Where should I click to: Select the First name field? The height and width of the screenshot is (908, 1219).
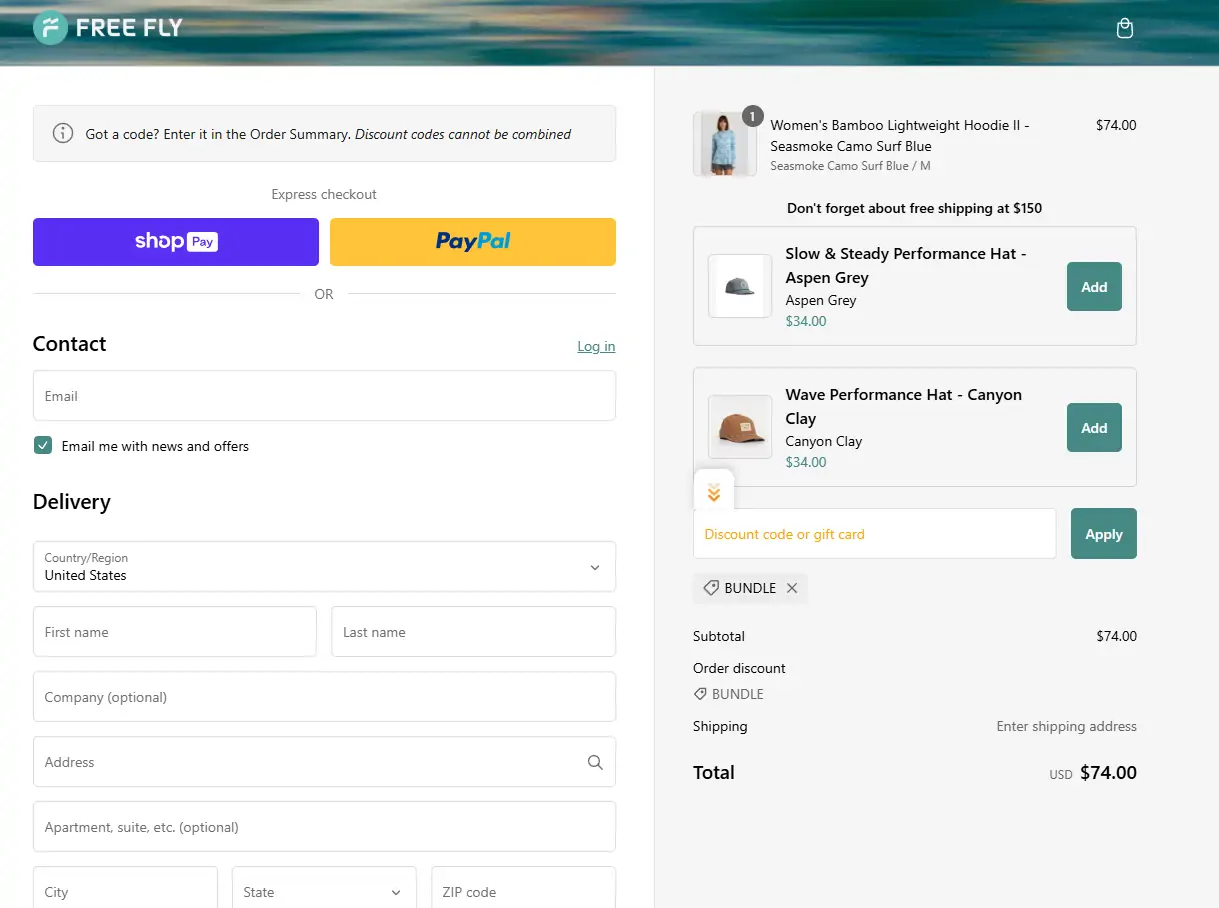[x=175, y=632]
